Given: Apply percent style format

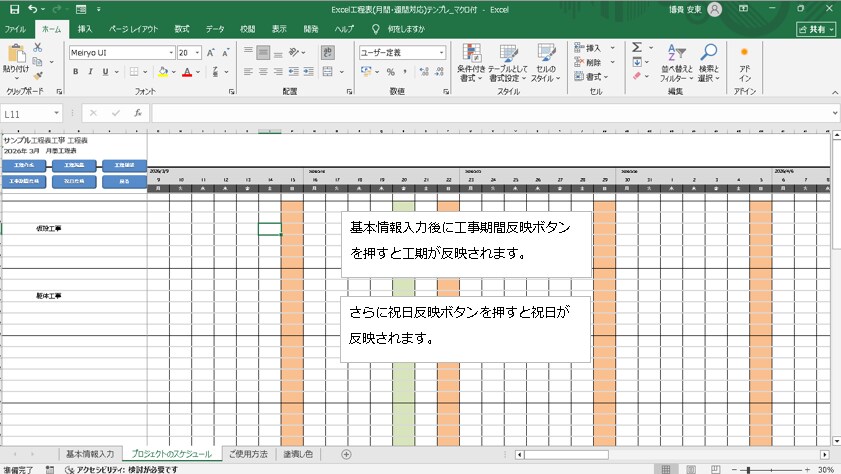Looking at the screenshot, I should [390, 71].
